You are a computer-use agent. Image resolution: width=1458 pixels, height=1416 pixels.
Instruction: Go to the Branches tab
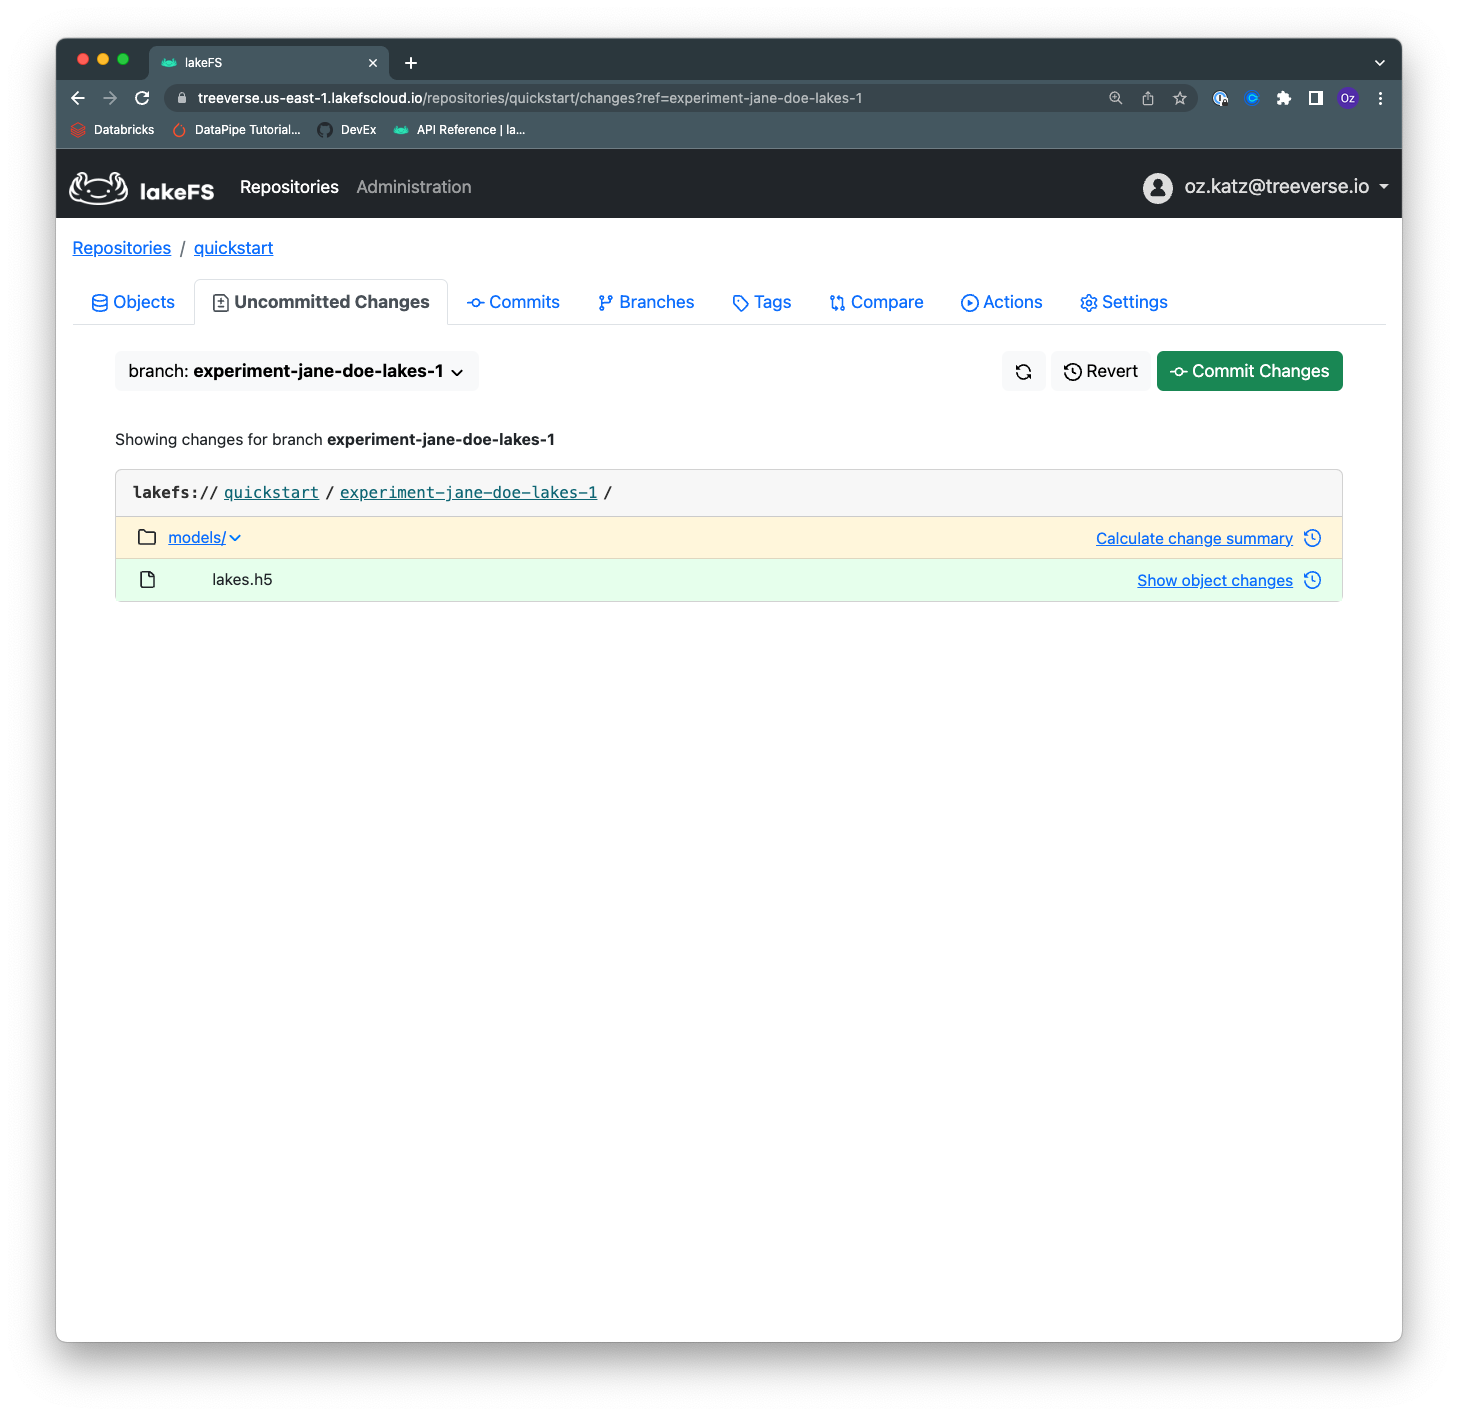pos(646,302)
